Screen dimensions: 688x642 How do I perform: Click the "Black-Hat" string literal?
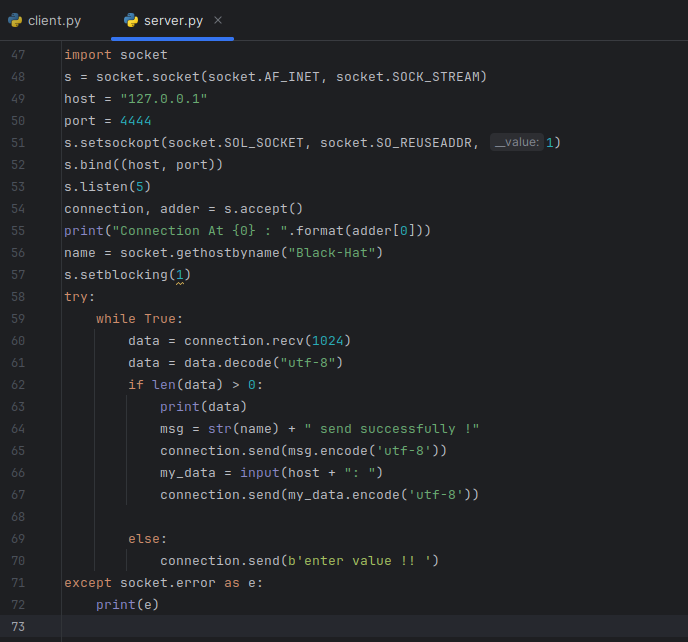pyautogui.click(x=332, y=252)
